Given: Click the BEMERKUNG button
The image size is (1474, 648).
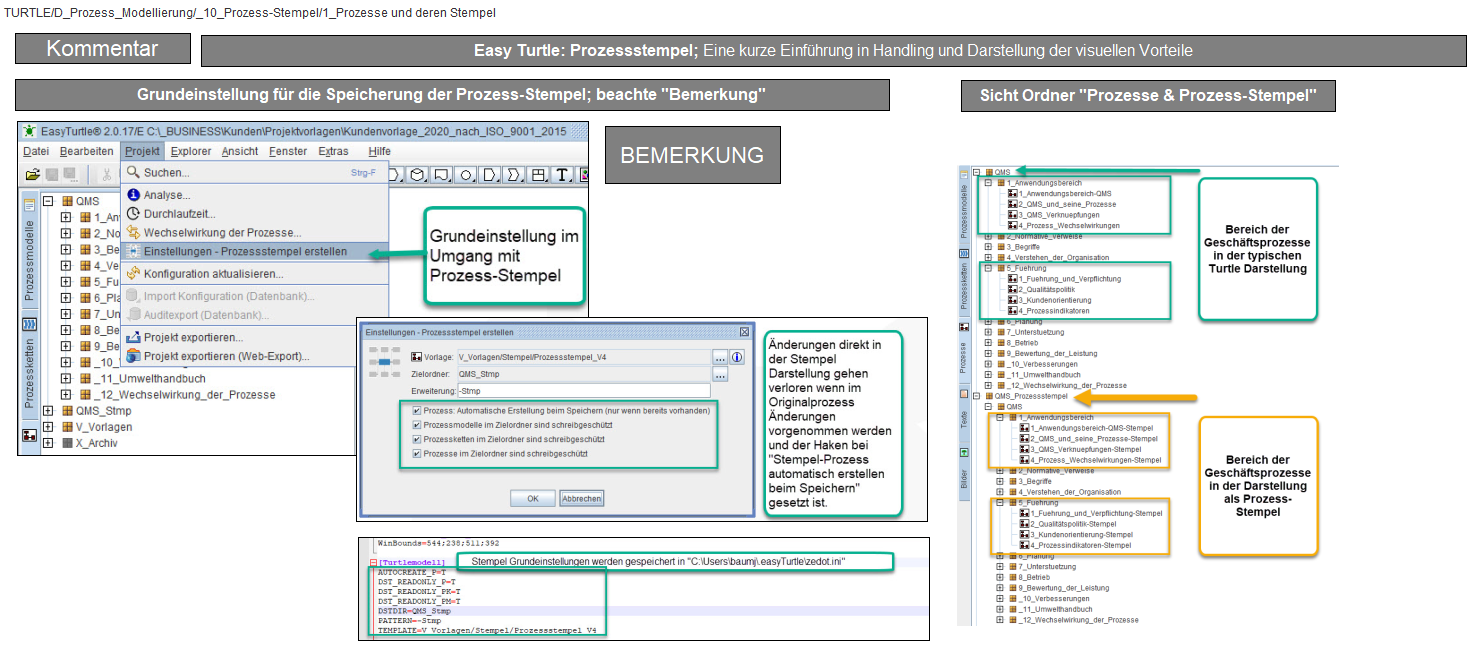Looking at the screenshot, I should click(x=692, y=155).
